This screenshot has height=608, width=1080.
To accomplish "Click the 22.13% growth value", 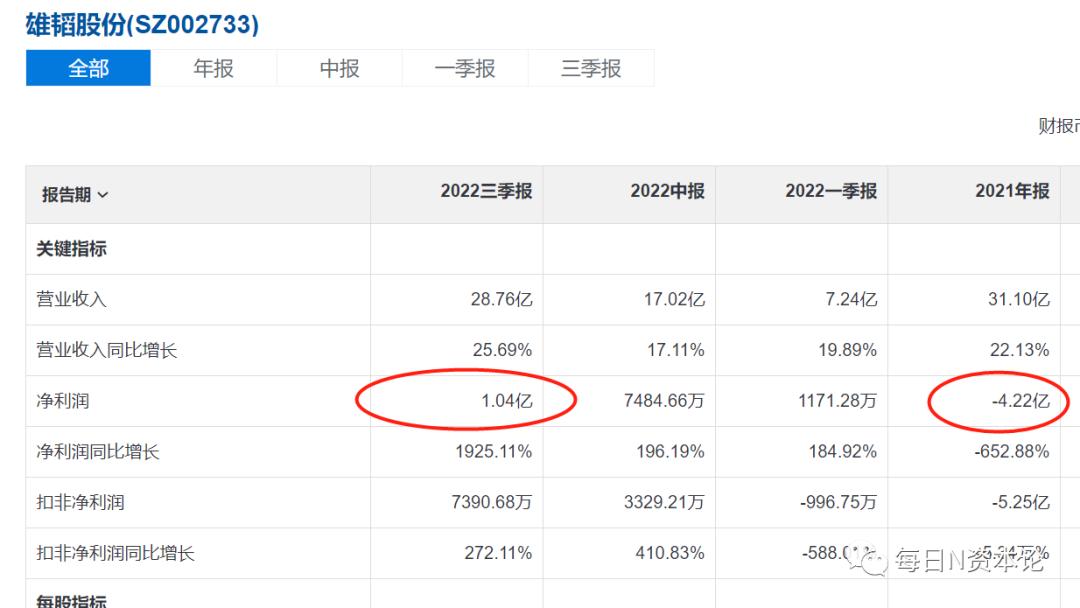I will tap(1019, 350).
